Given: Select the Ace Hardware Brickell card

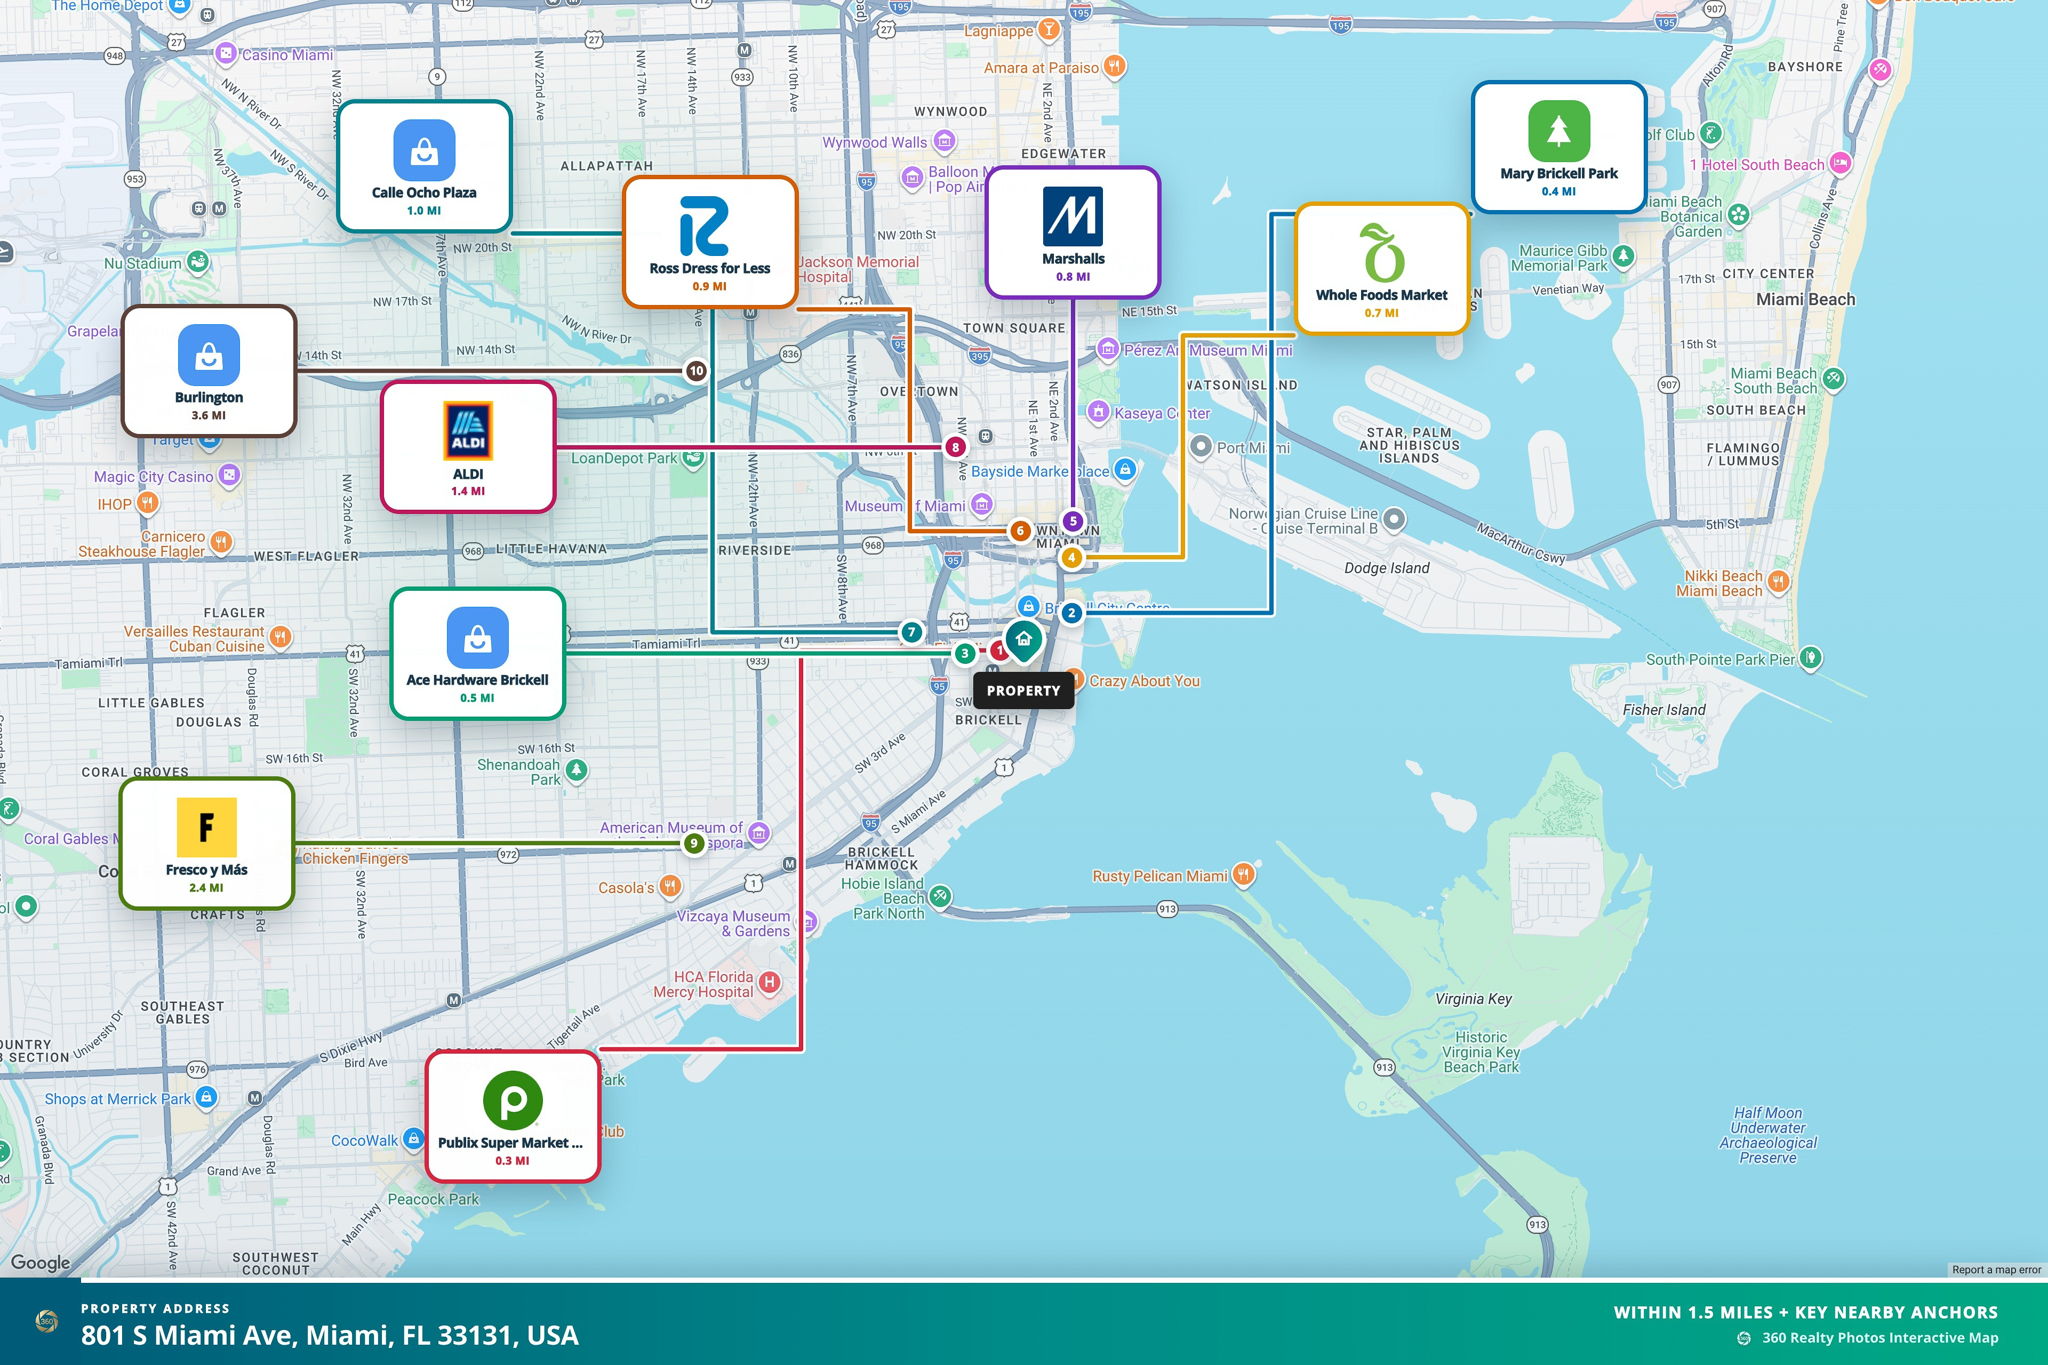Looking at the screenshot, I should point(478,653).
